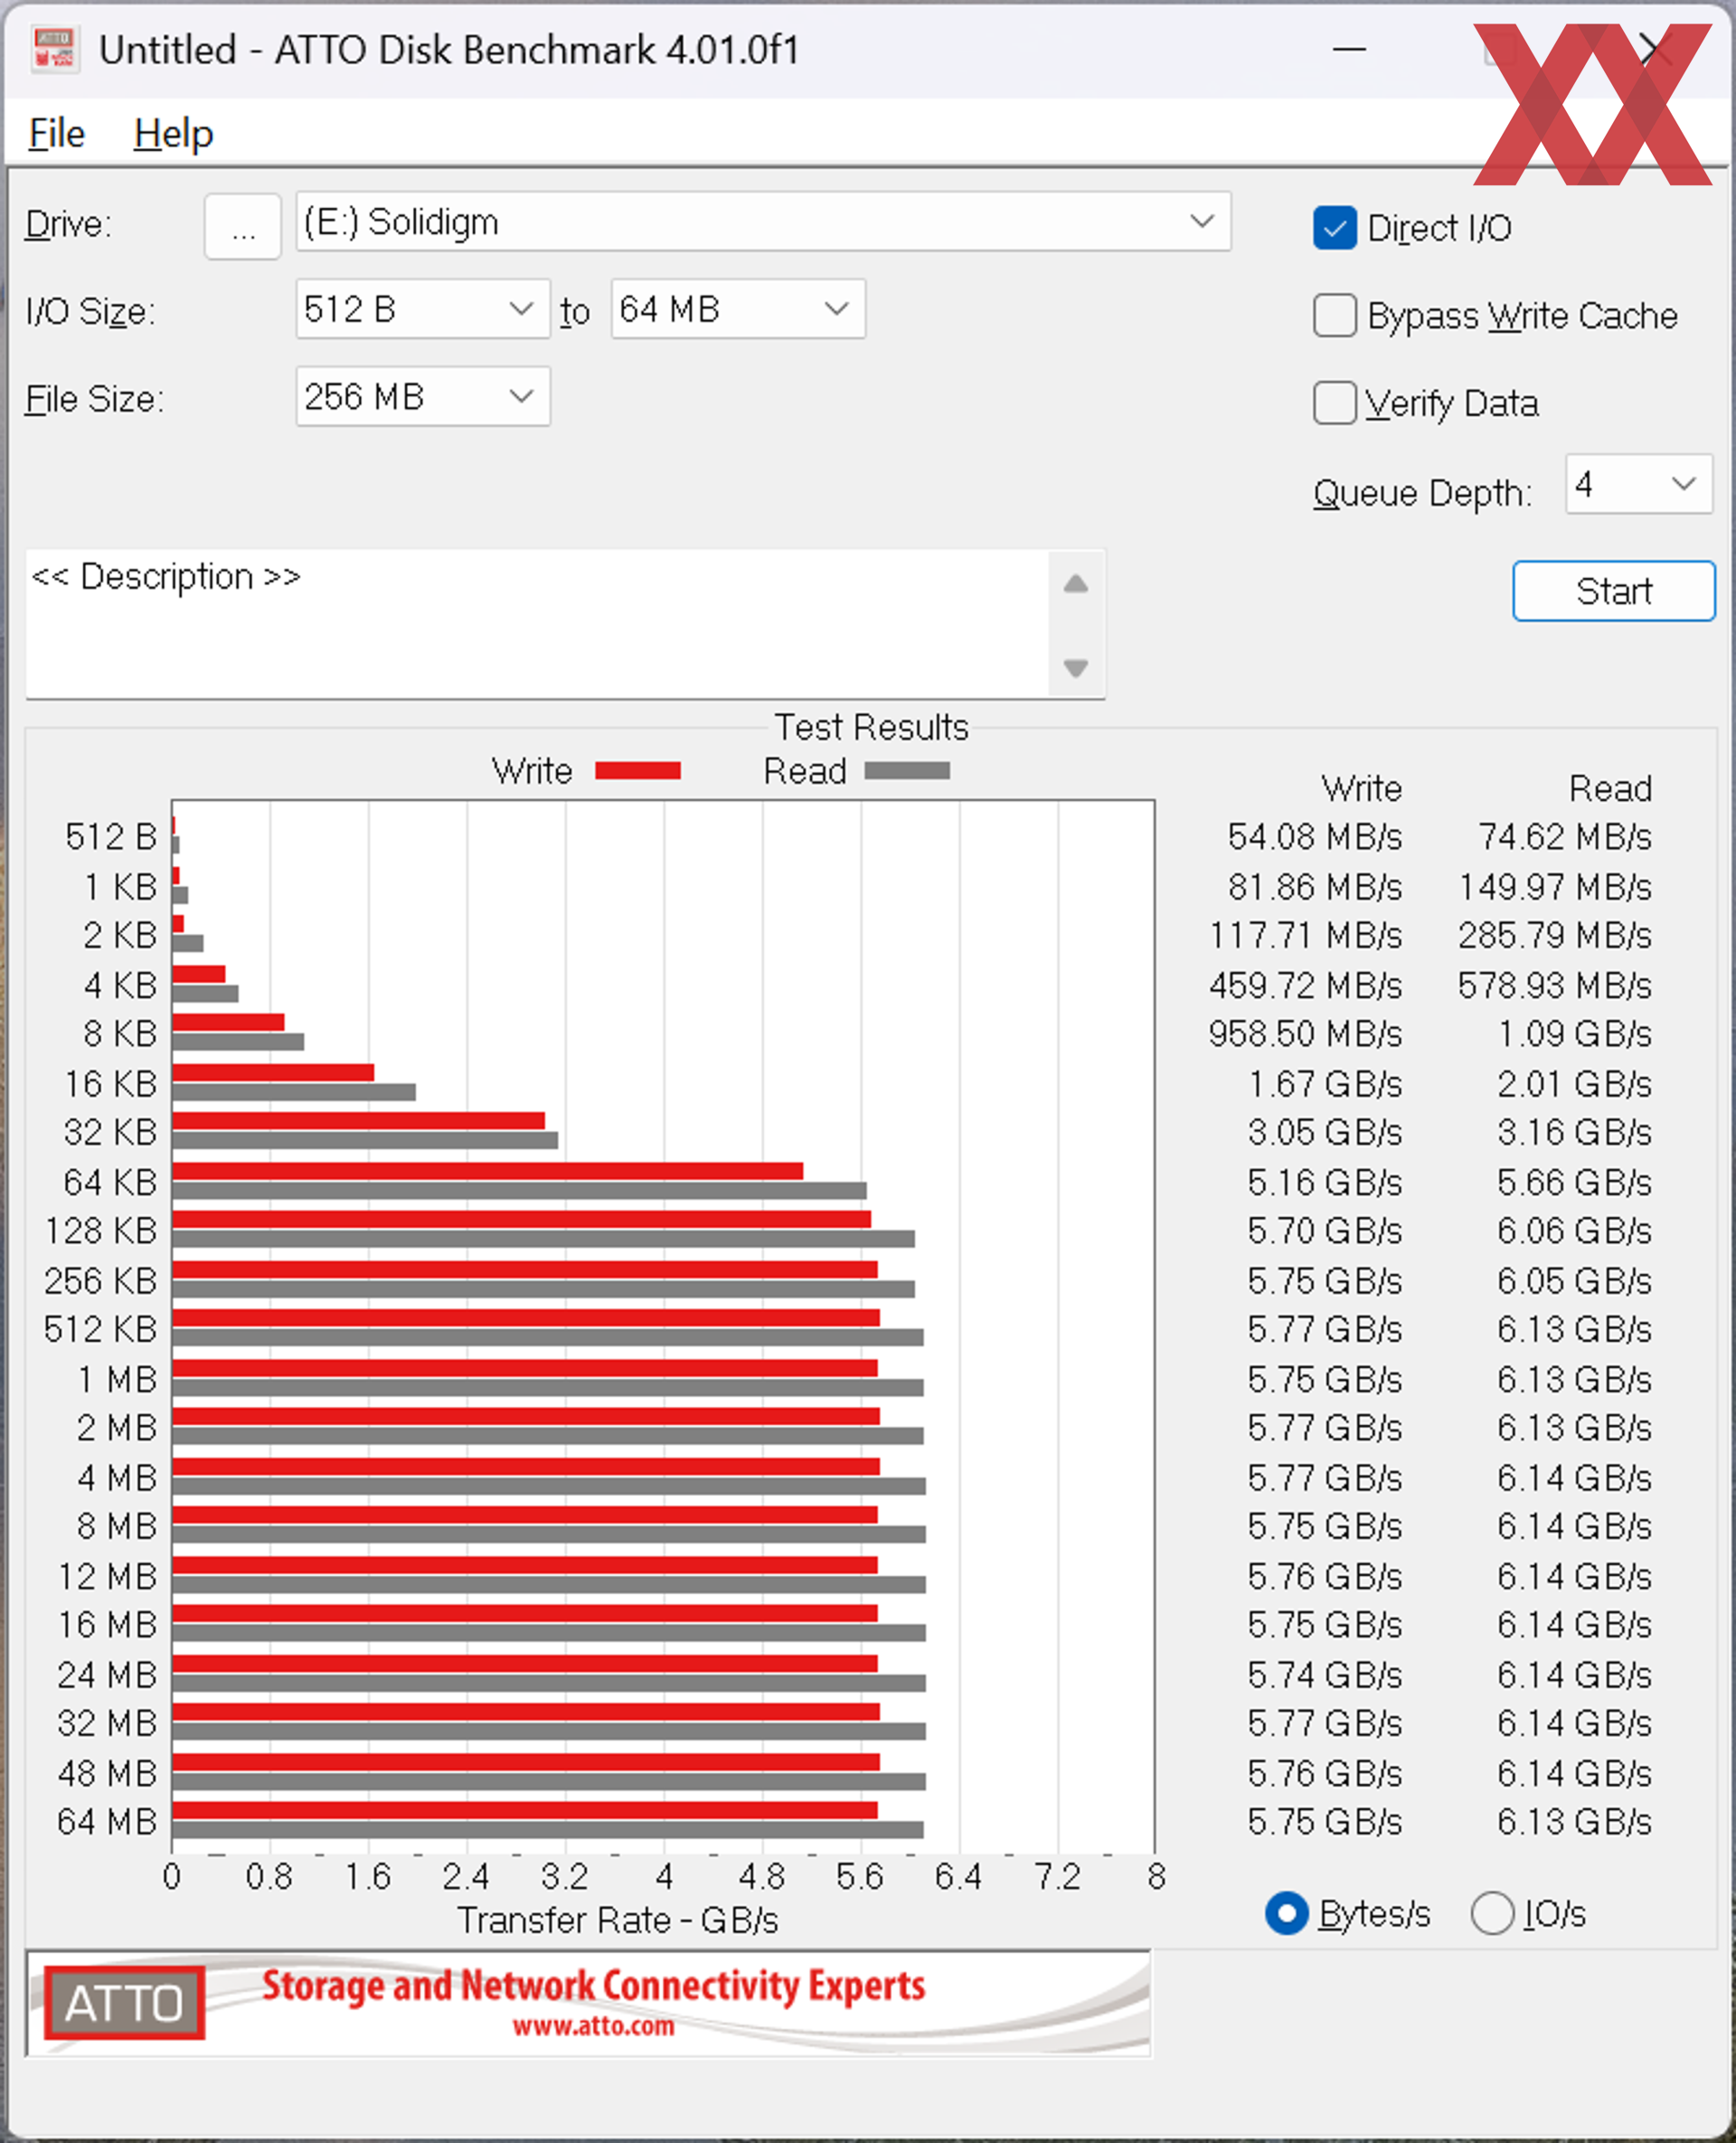Image resolution: width=1736 pixels, height=2143 pixels.
Task: Click the Transfer Rate - GB/s axis label
Action: [617, 1921]
